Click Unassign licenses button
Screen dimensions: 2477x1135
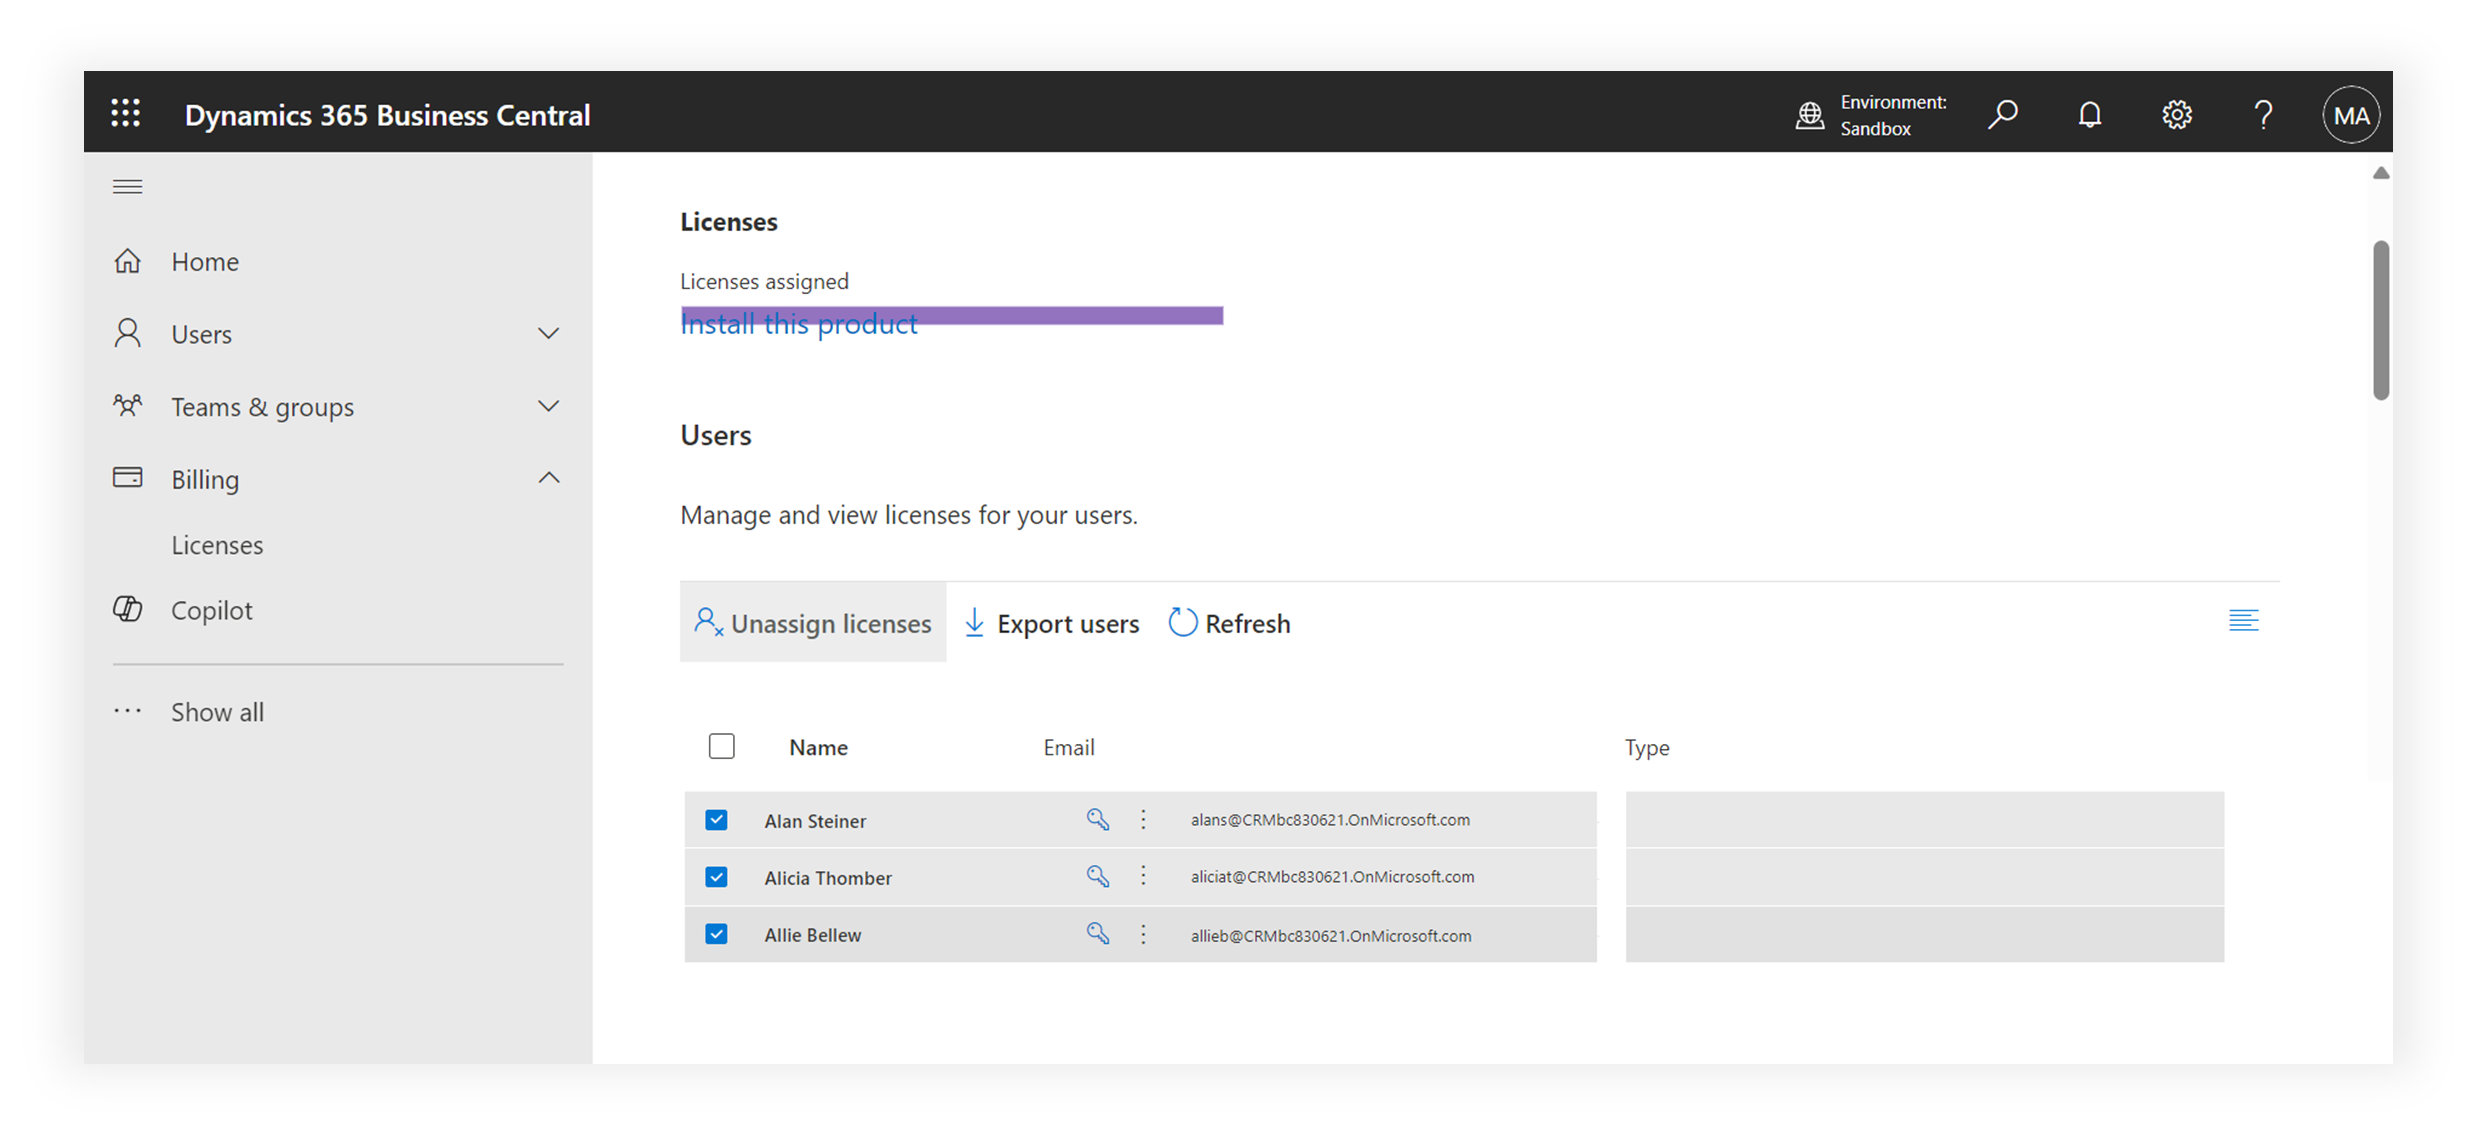click(812, 623)
